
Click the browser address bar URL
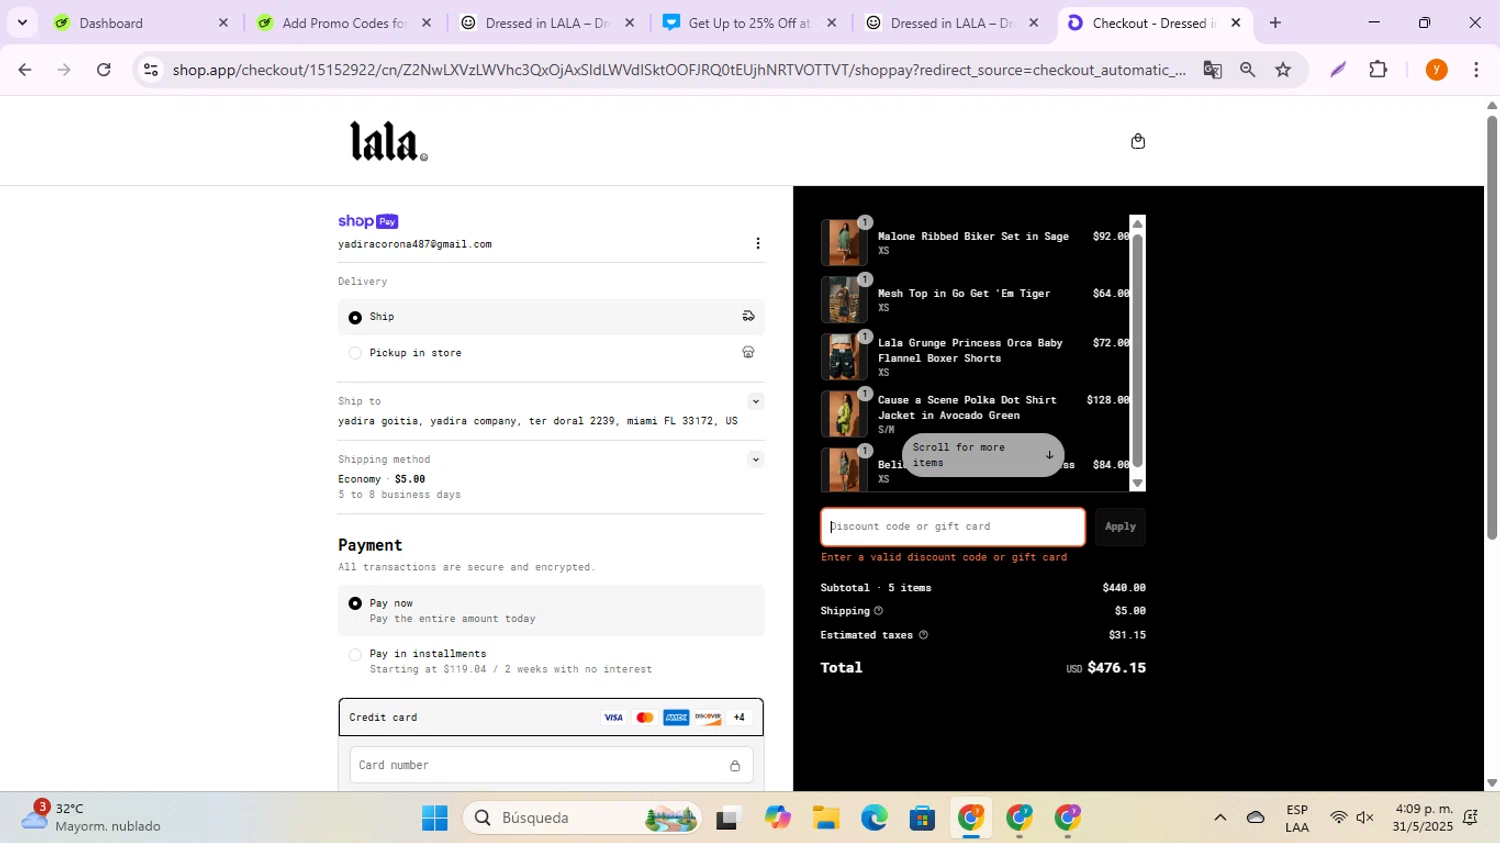pos(678,70)
